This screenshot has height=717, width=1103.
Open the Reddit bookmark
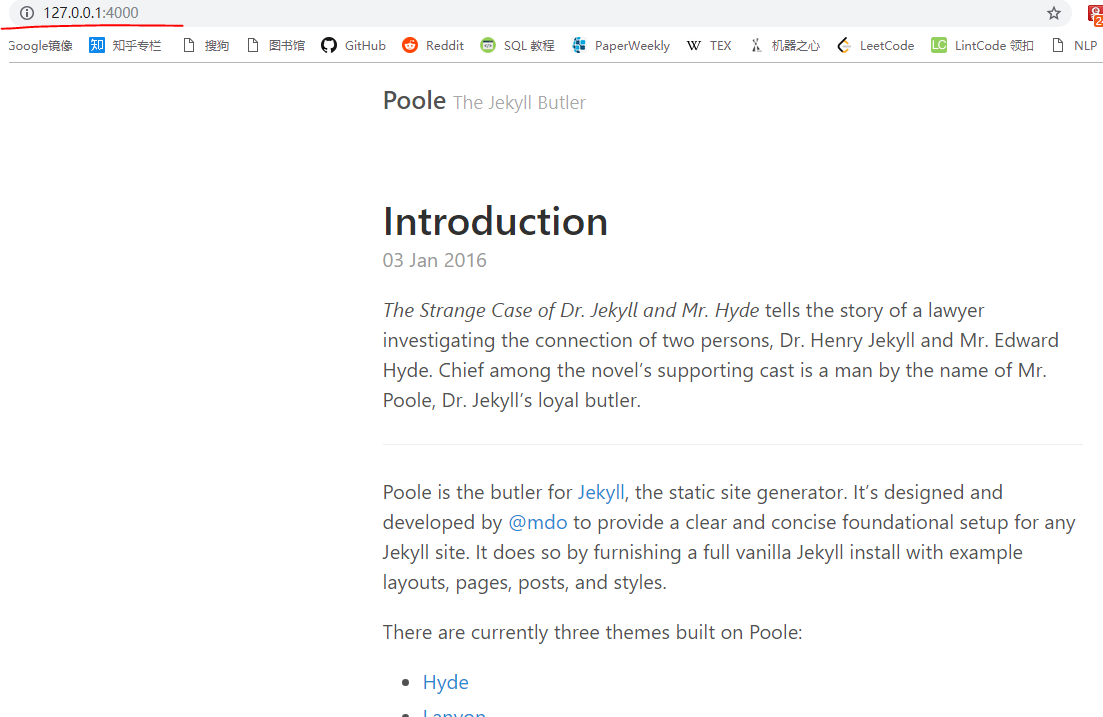click(433, 46)
